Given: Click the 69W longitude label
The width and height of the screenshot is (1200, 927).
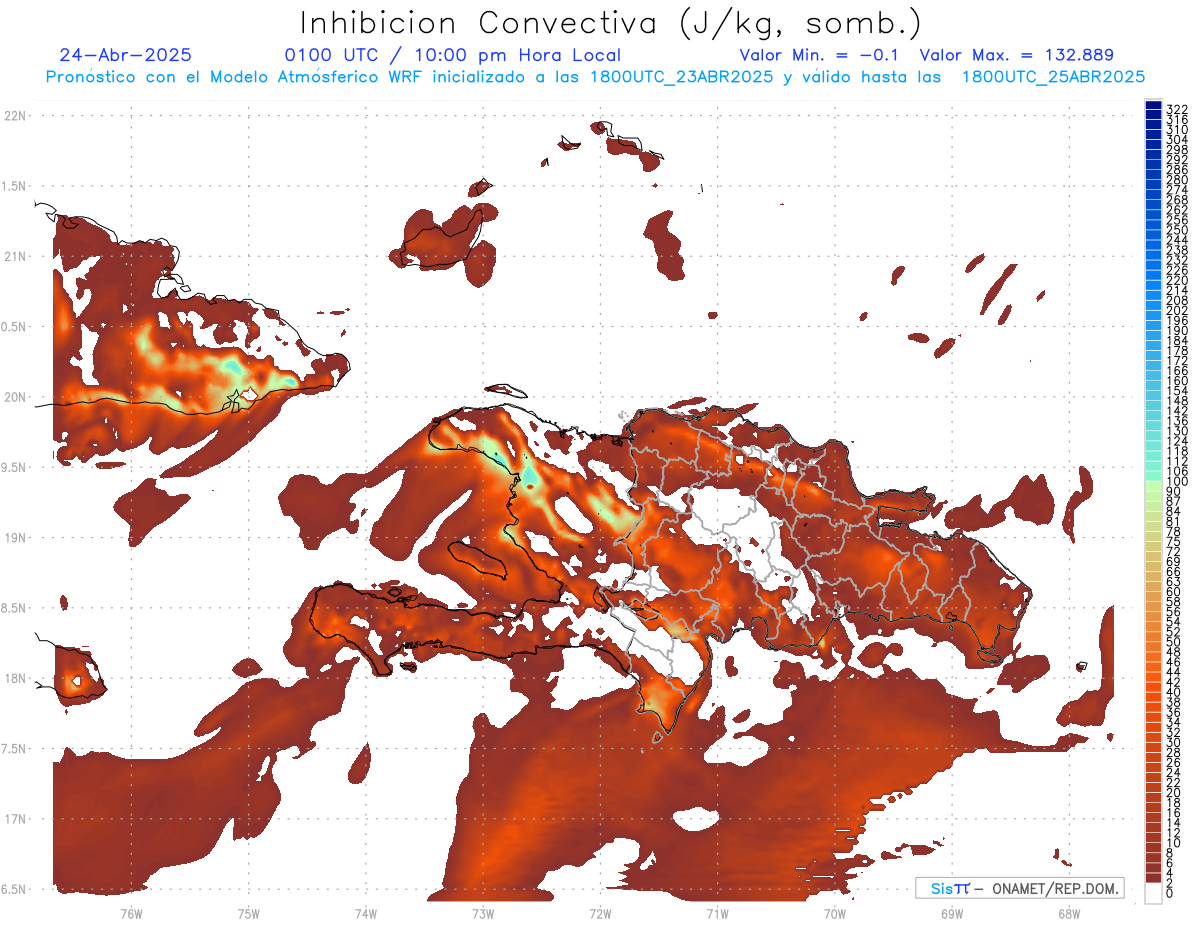Looking at the screenshot, I should pos(951,913).
